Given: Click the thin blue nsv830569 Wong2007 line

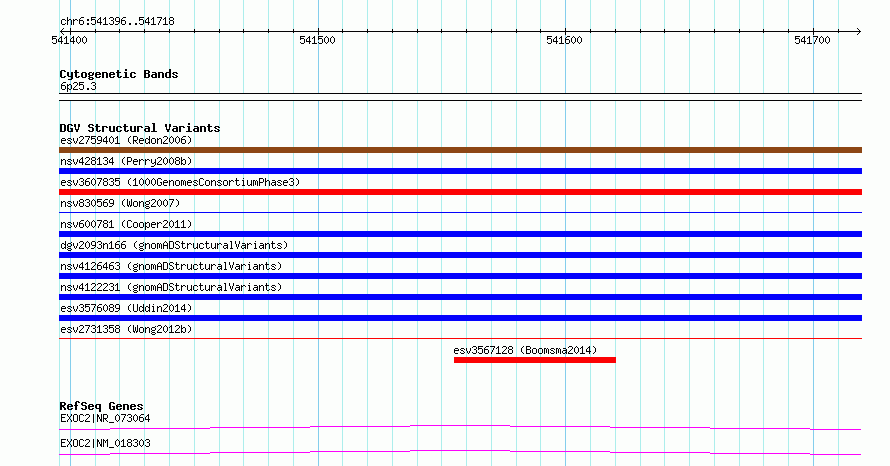Looking at the screenshot, I should 460,213.
